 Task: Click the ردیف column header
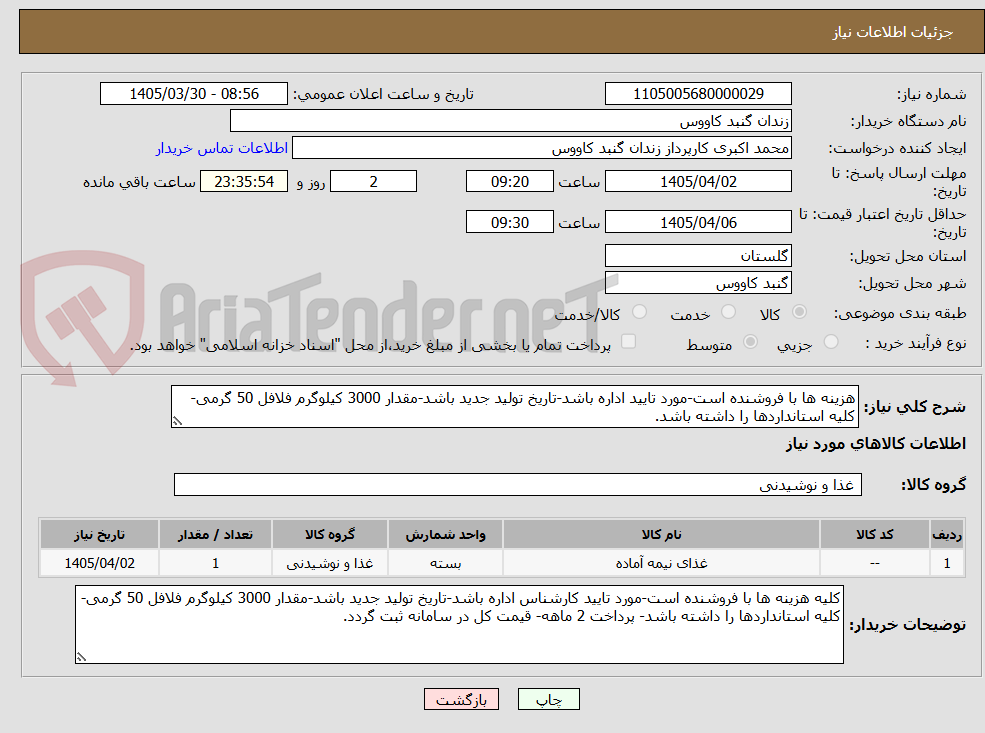click(947, 535)
